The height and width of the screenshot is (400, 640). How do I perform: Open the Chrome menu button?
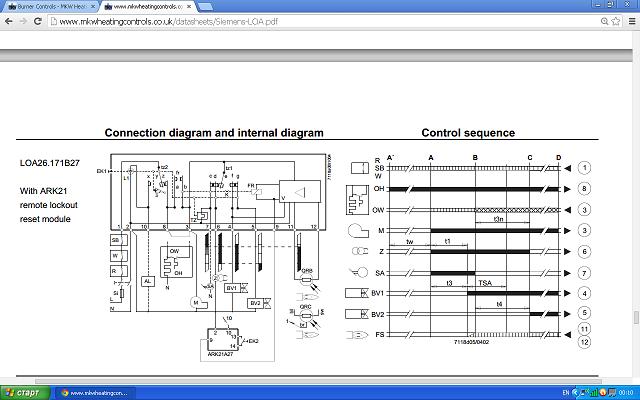coord(631,20)
